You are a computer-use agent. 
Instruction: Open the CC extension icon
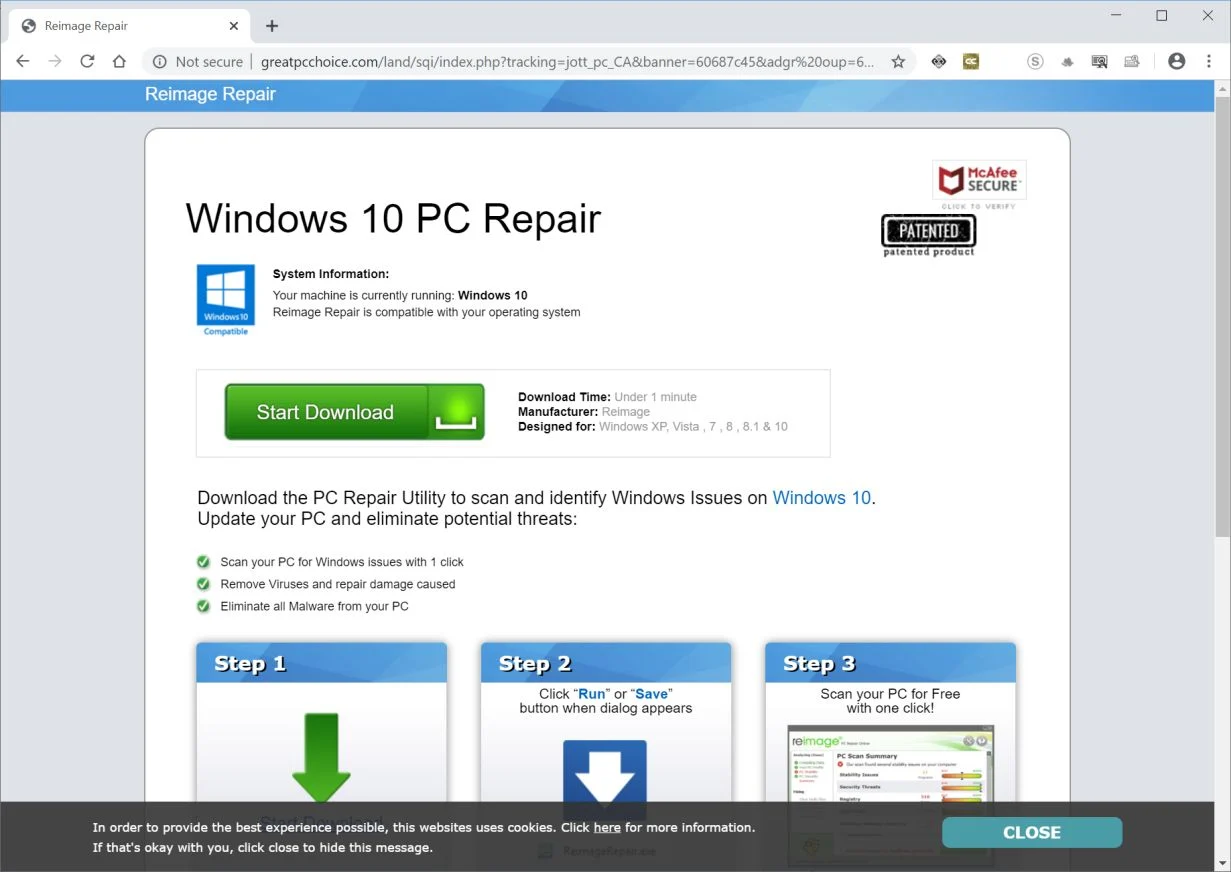pyautogui.click(x=970, y=61)
